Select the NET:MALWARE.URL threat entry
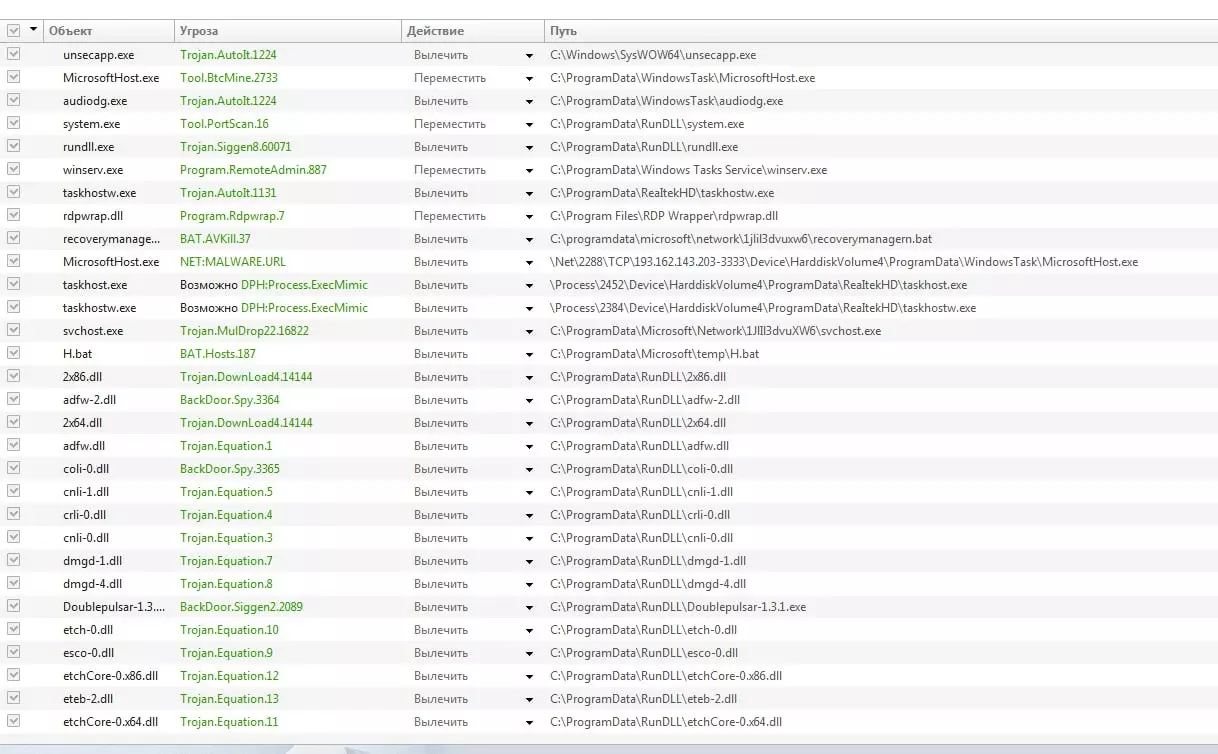 232,262
